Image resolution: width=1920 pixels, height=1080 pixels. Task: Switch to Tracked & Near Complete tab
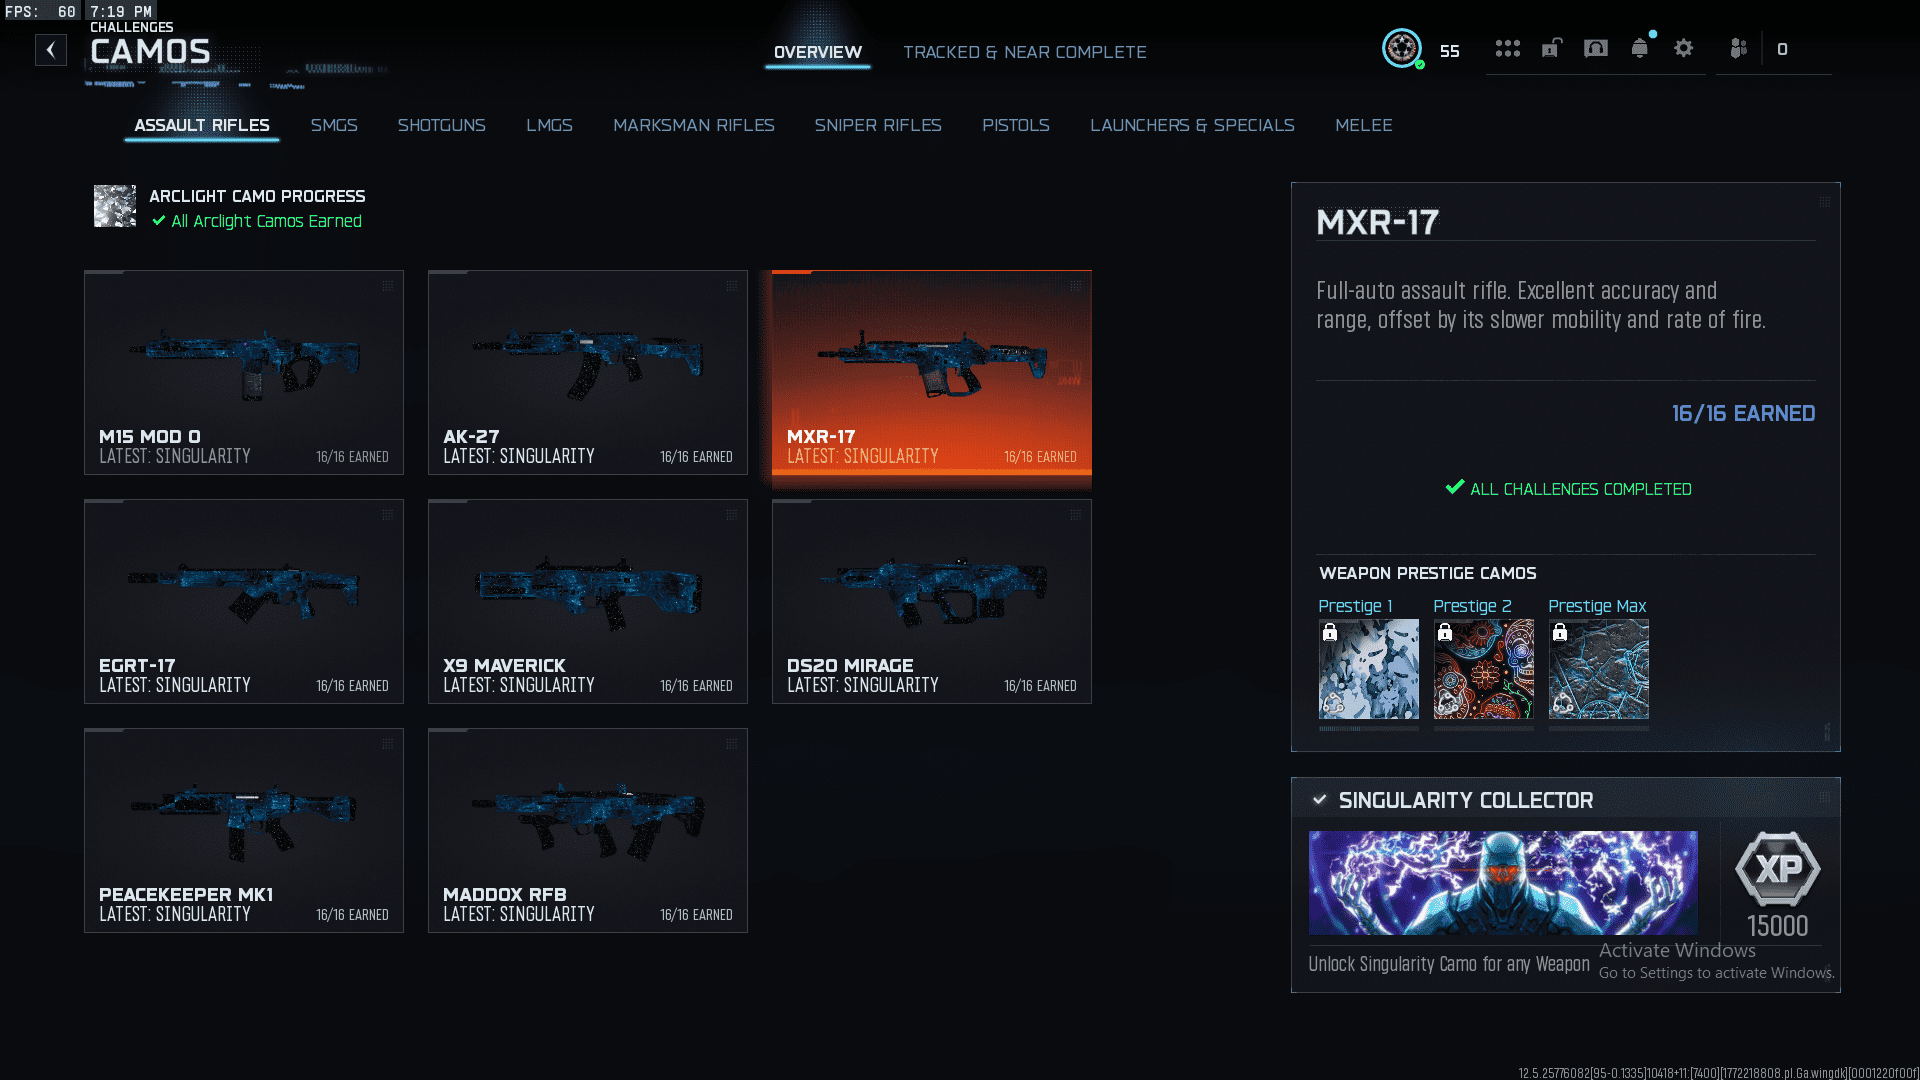click(x=1025, y=52)
